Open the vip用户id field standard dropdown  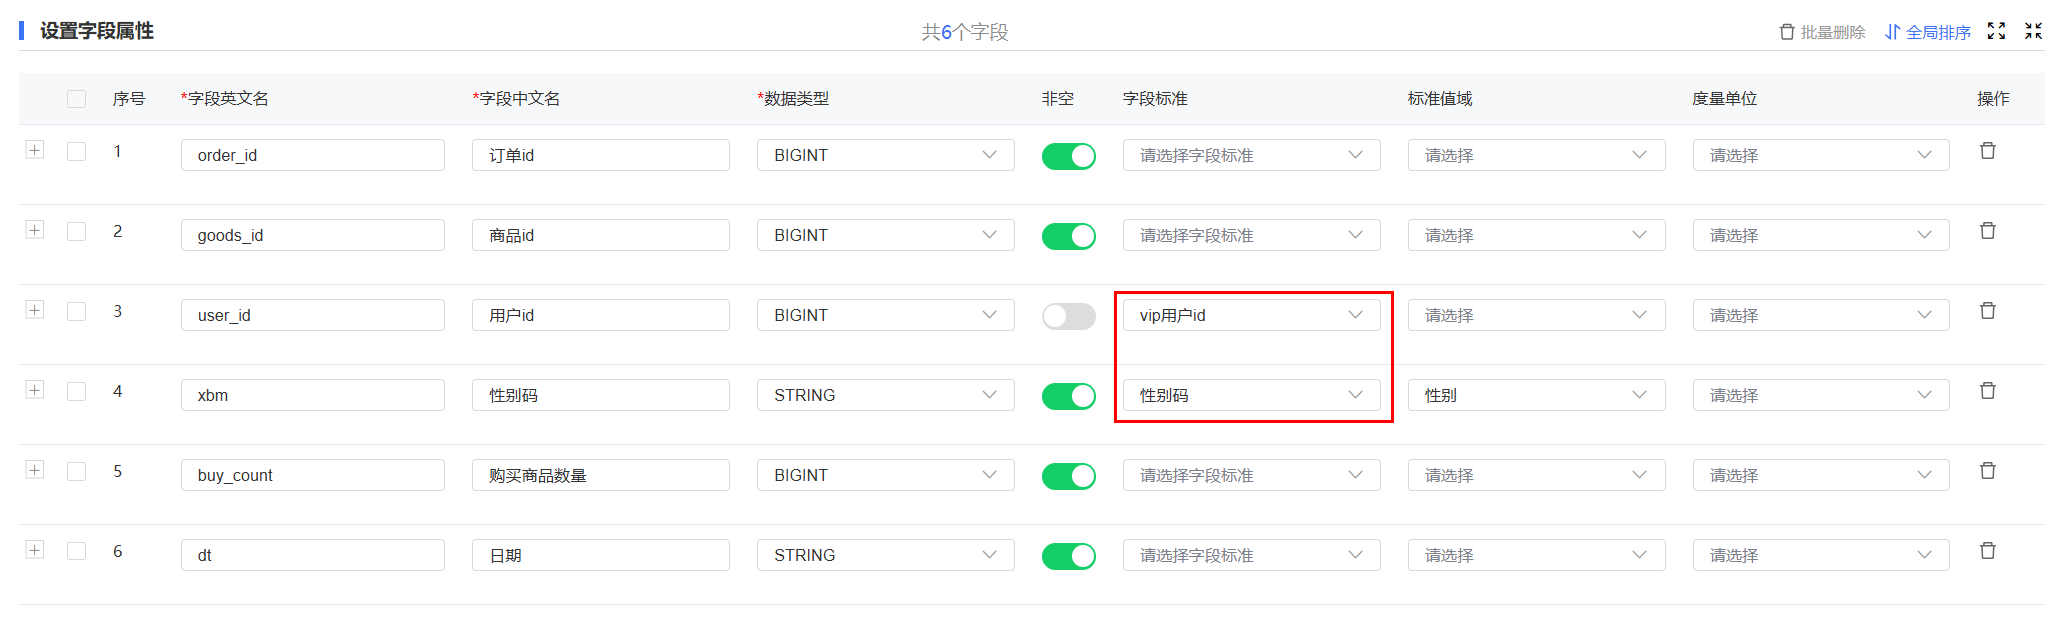1251,315
